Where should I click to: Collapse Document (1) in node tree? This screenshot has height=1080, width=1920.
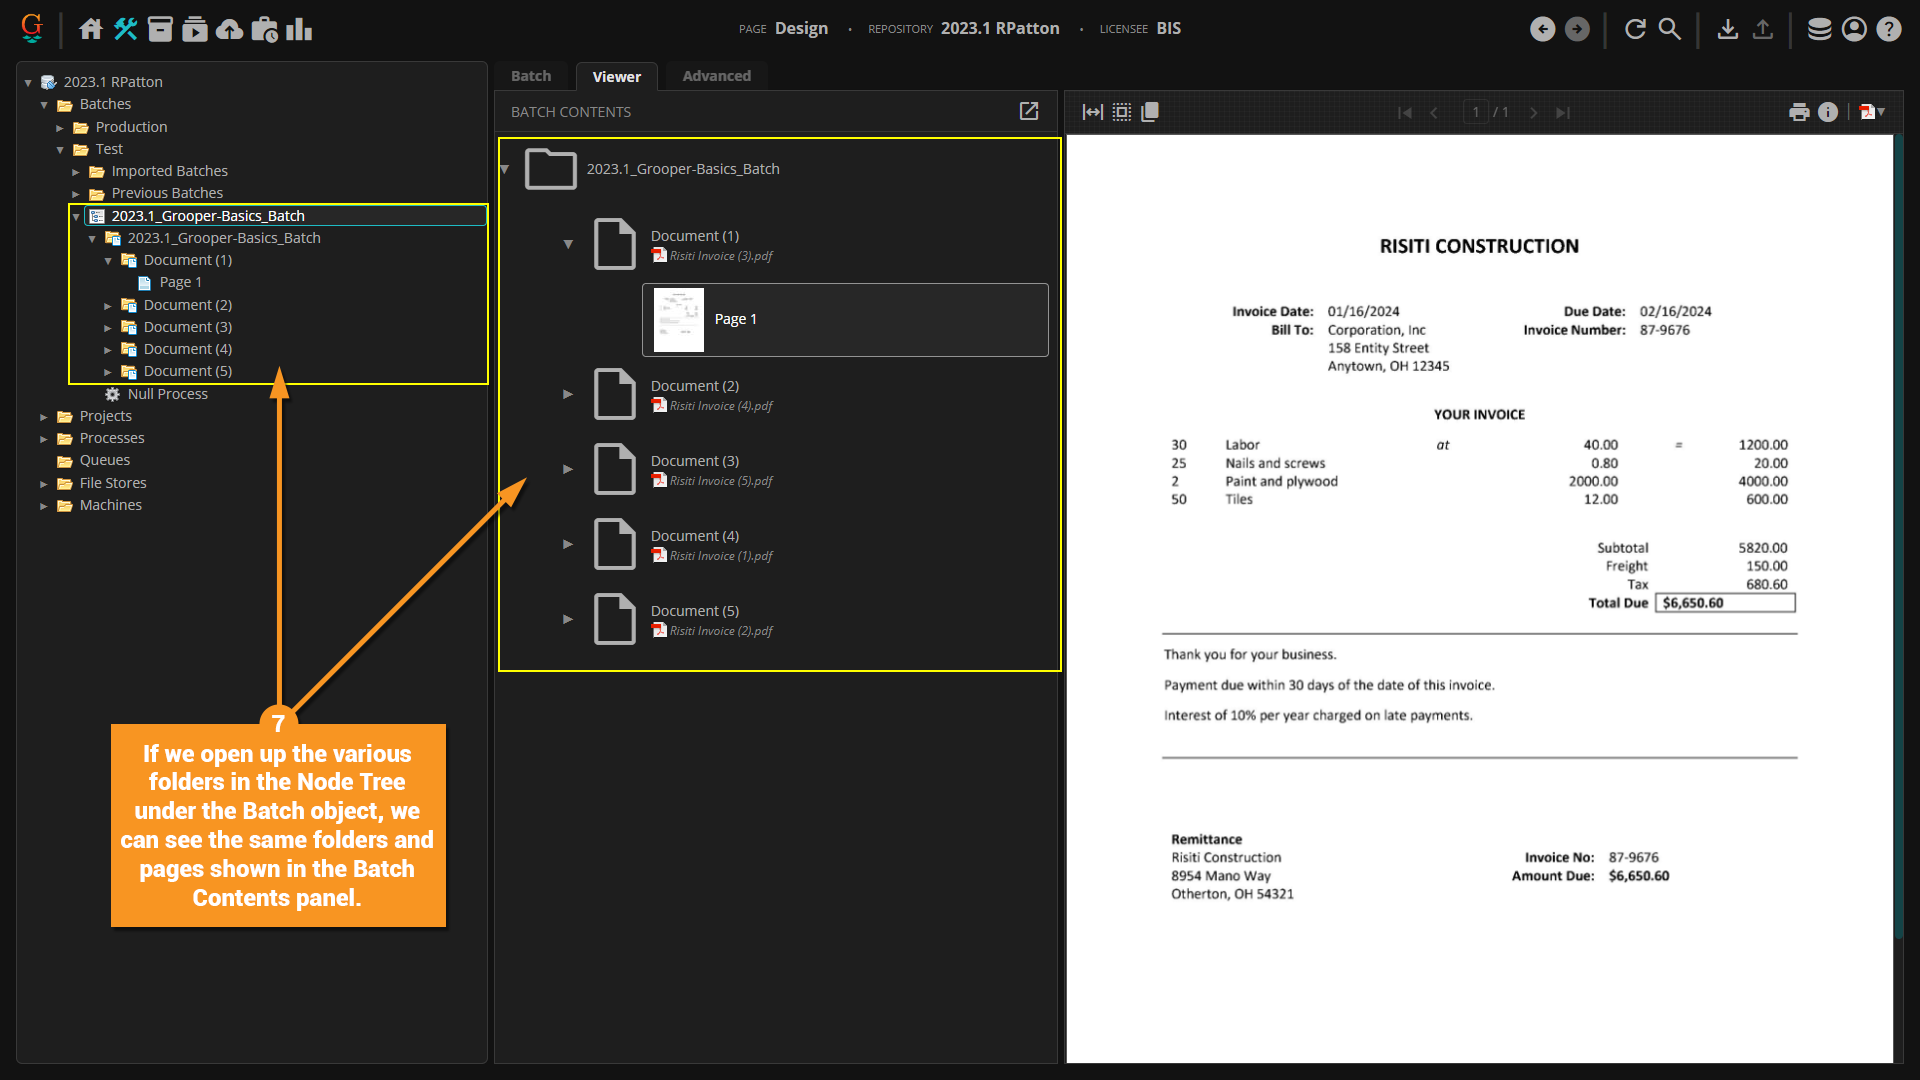coord(108,260)
